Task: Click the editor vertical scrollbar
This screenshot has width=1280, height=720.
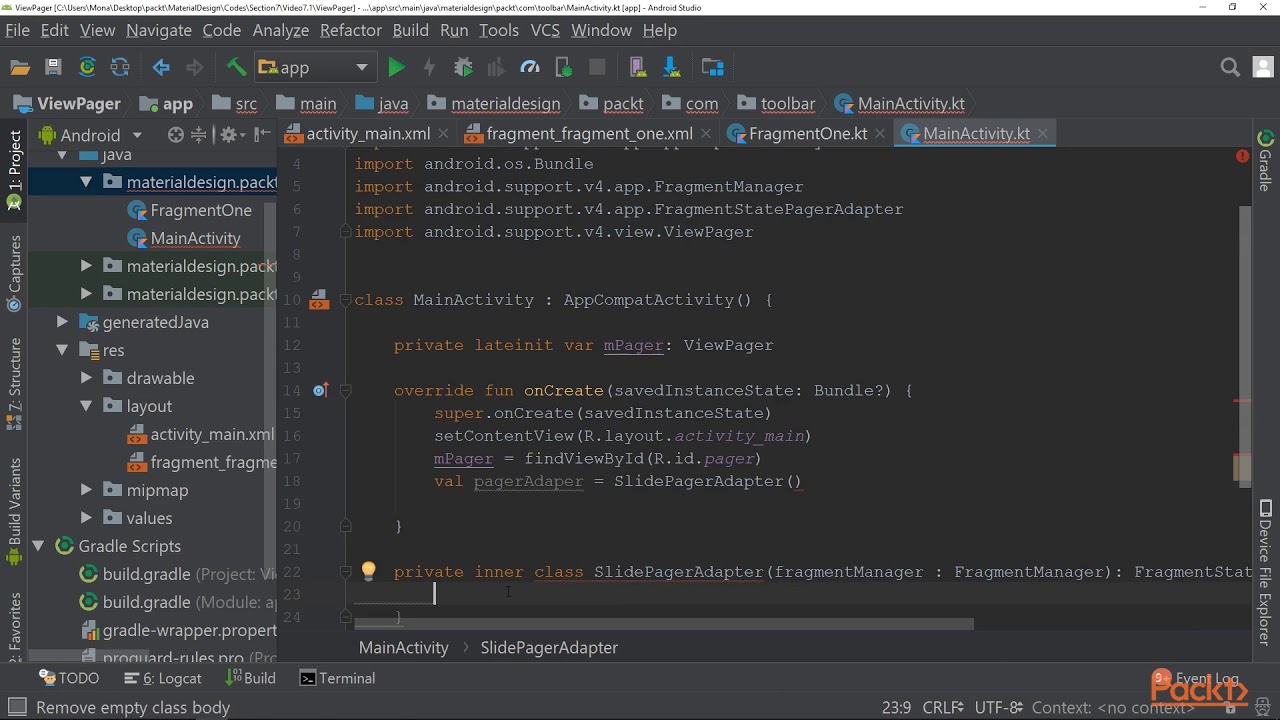Action: (1244, 345)
